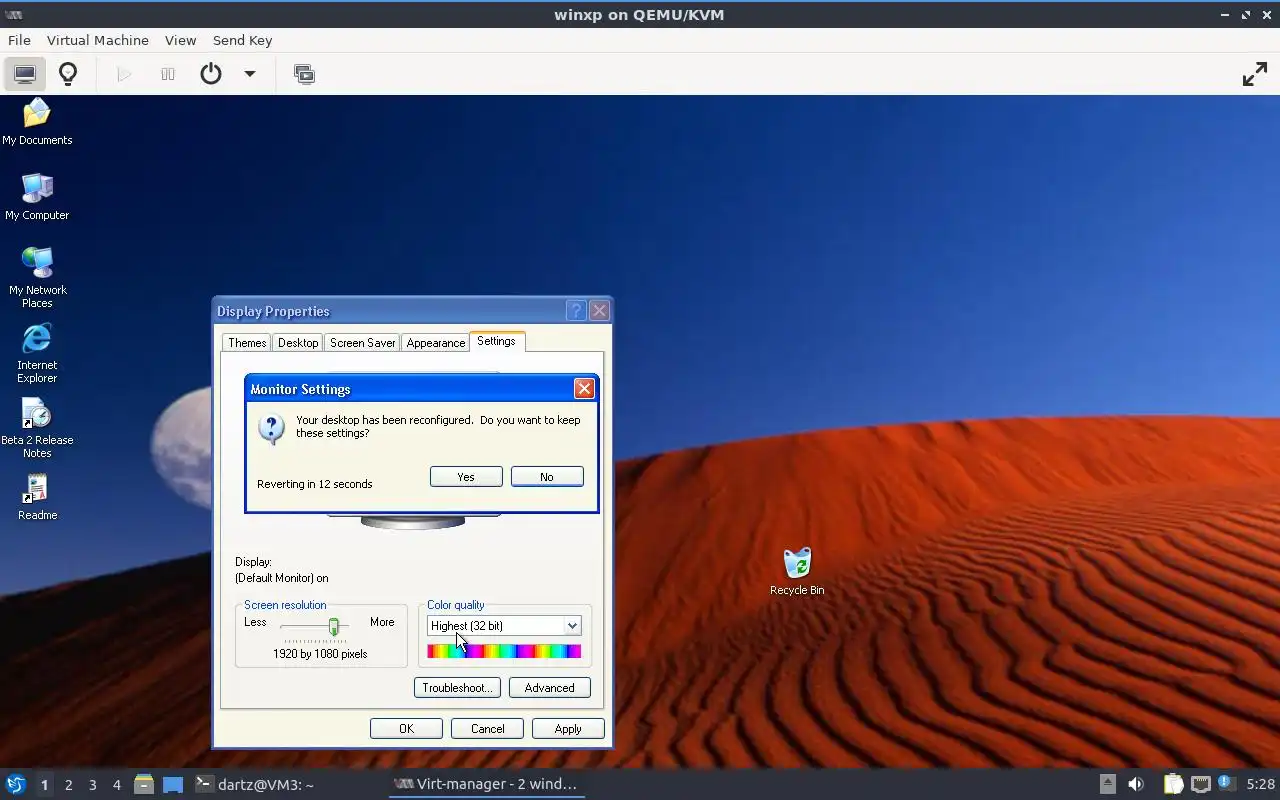This screenshot has width=1280, height=800.
Task: Close the Display Properties window
Action: (x=599, y=311)
